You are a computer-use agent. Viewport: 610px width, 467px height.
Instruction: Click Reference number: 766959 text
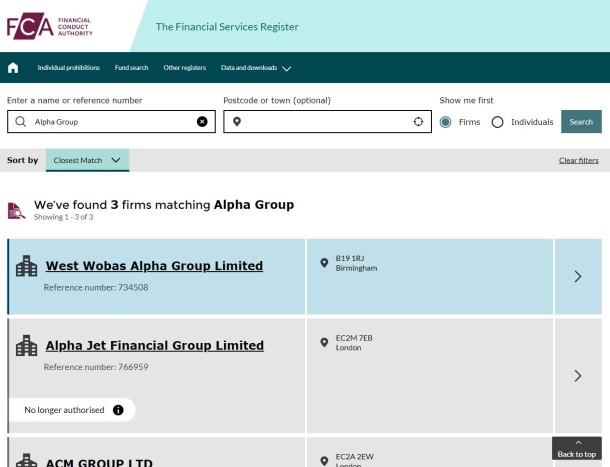point(96,367)
